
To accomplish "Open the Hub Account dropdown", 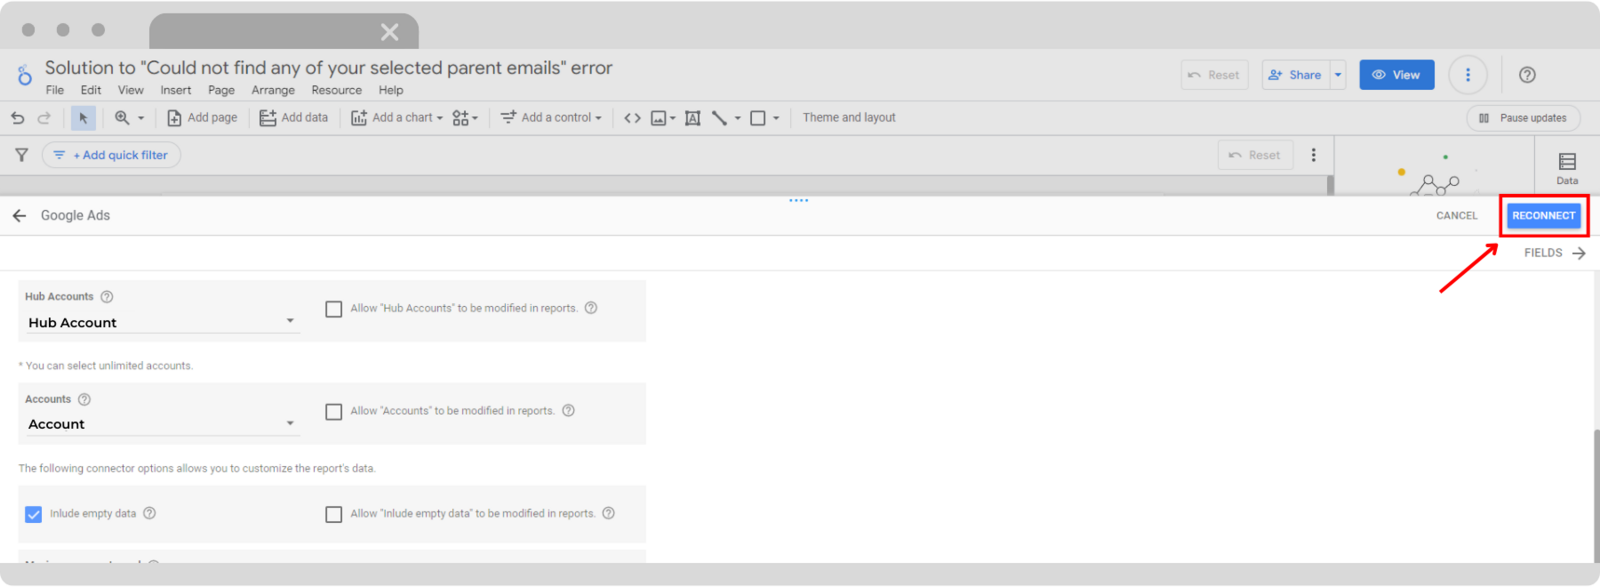I will click(x=161, y=322).
